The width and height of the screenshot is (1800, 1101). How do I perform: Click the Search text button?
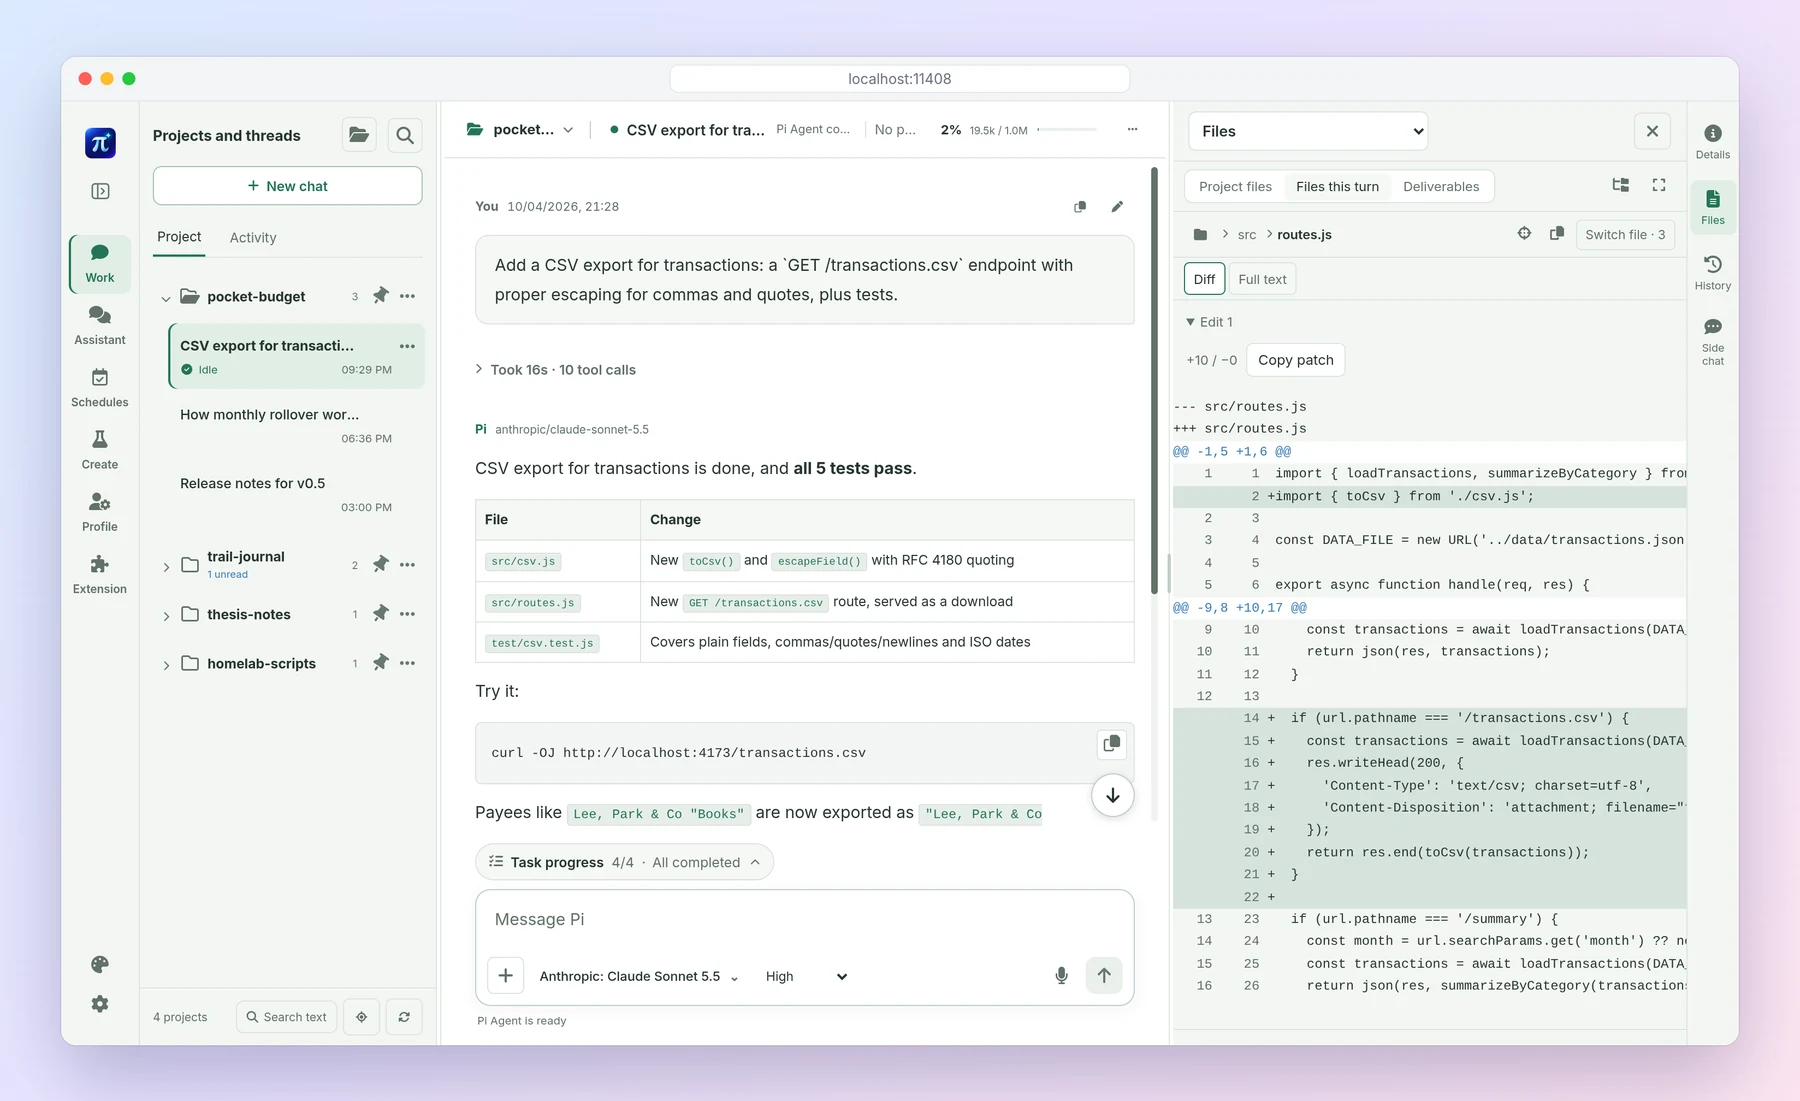287,1017
